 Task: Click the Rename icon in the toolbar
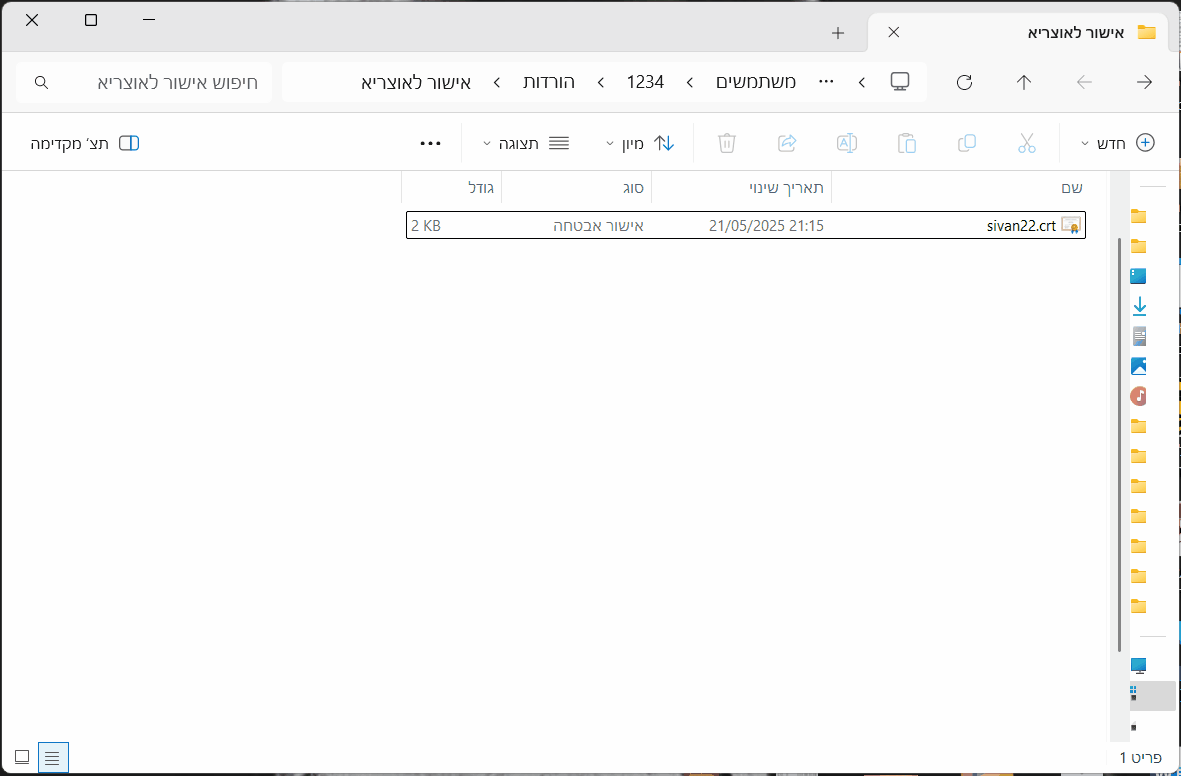(847, 143)
